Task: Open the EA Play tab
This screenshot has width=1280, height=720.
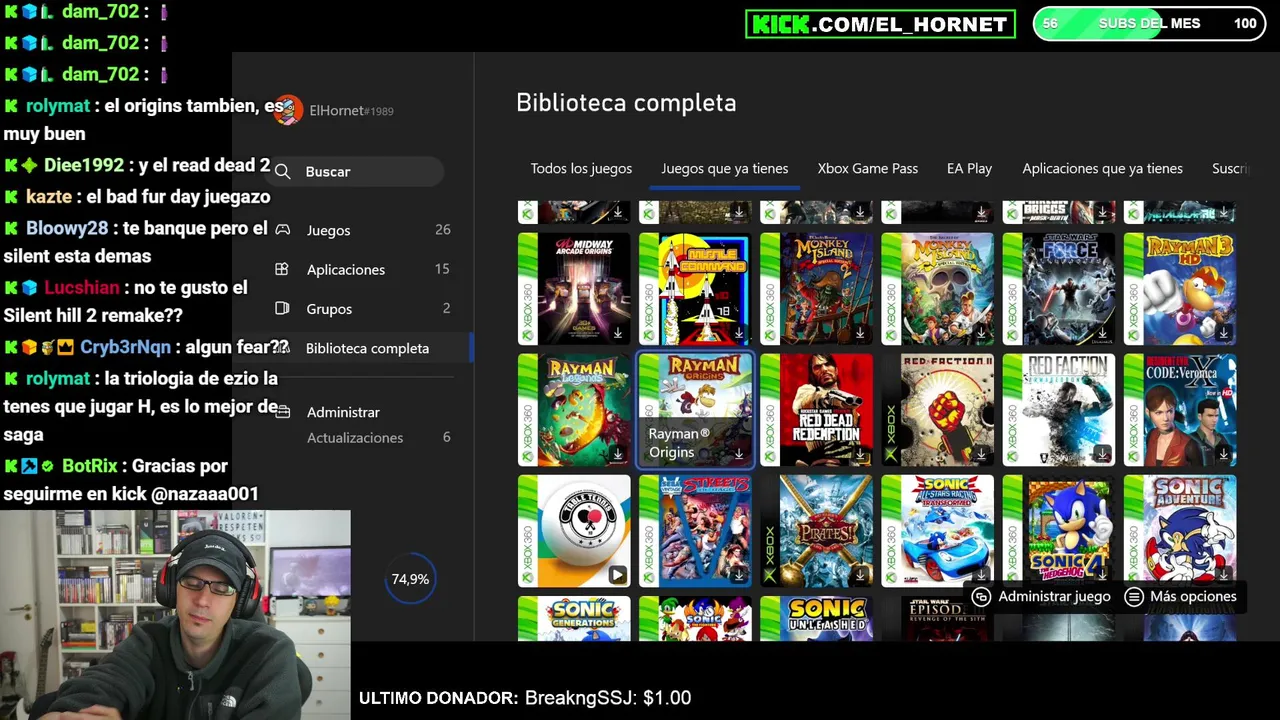Action: pos(969,168)
